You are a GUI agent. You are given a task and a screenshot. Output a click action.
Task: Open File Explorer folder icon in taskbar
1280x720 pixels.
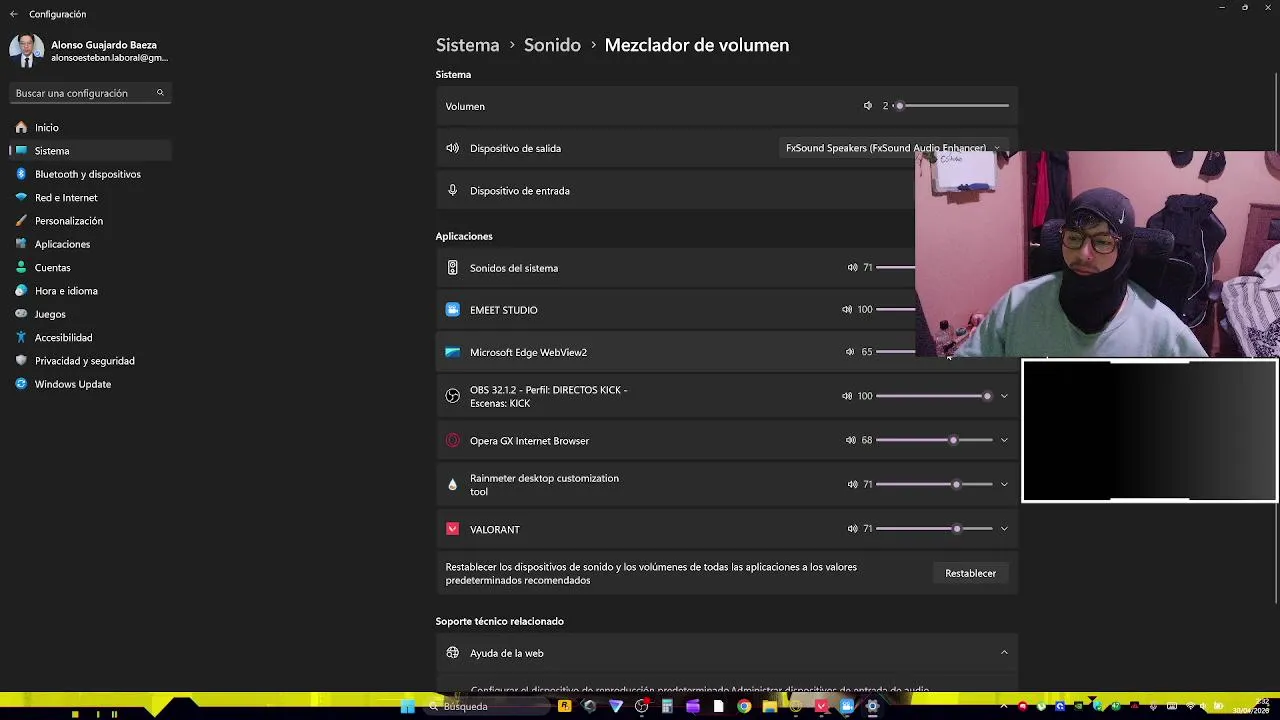pyautogui.click(x=769, y=706)
